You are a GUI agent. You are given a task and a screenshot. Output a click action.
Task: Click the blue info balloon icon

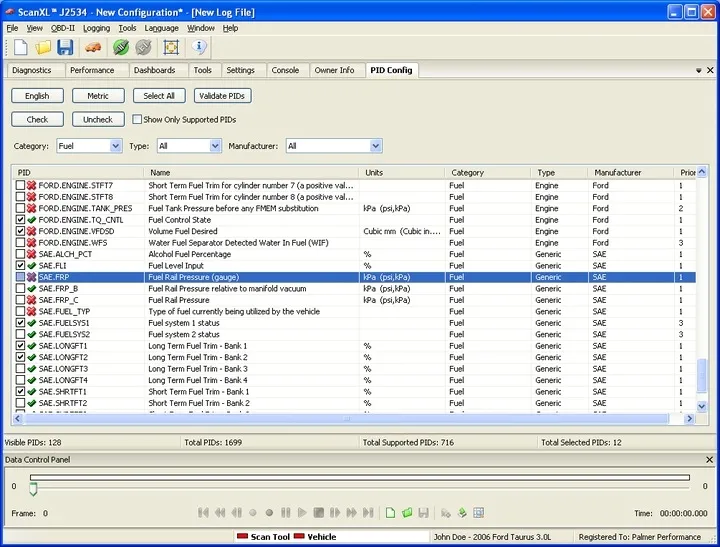coord(199,47)
